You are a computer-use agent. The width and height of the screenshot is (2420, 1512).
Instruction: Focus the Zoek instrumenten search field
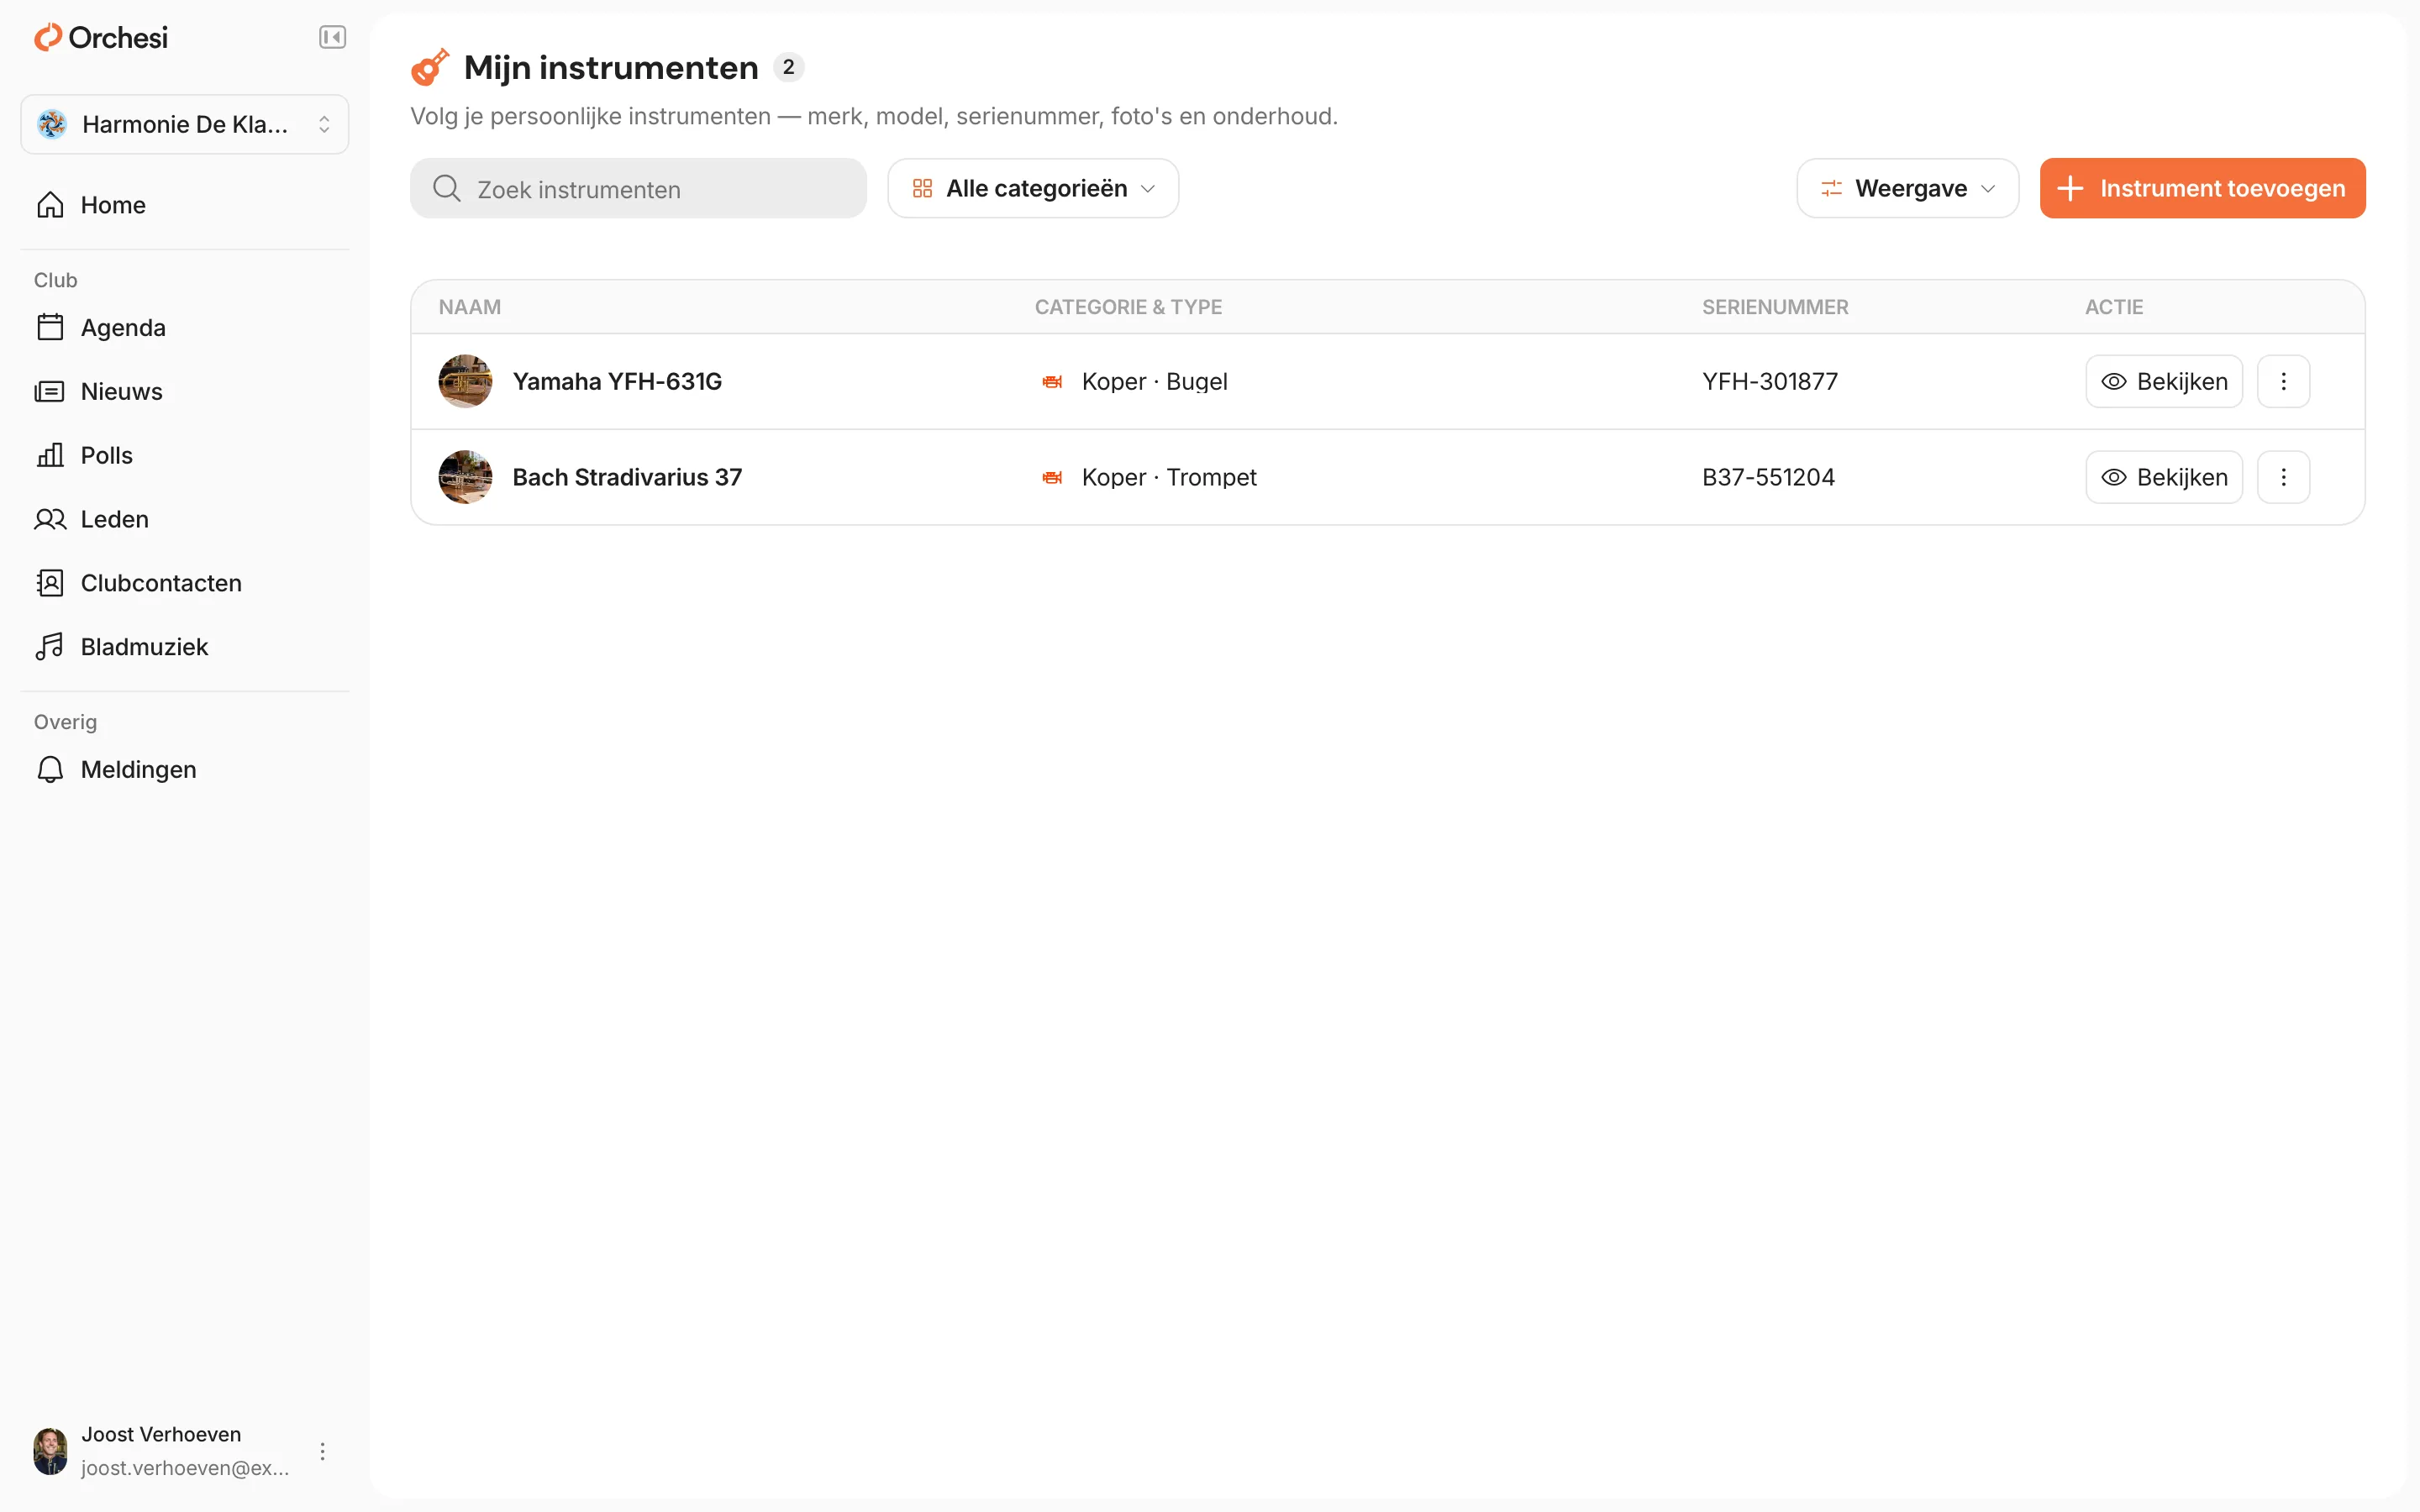pos(638,188)
